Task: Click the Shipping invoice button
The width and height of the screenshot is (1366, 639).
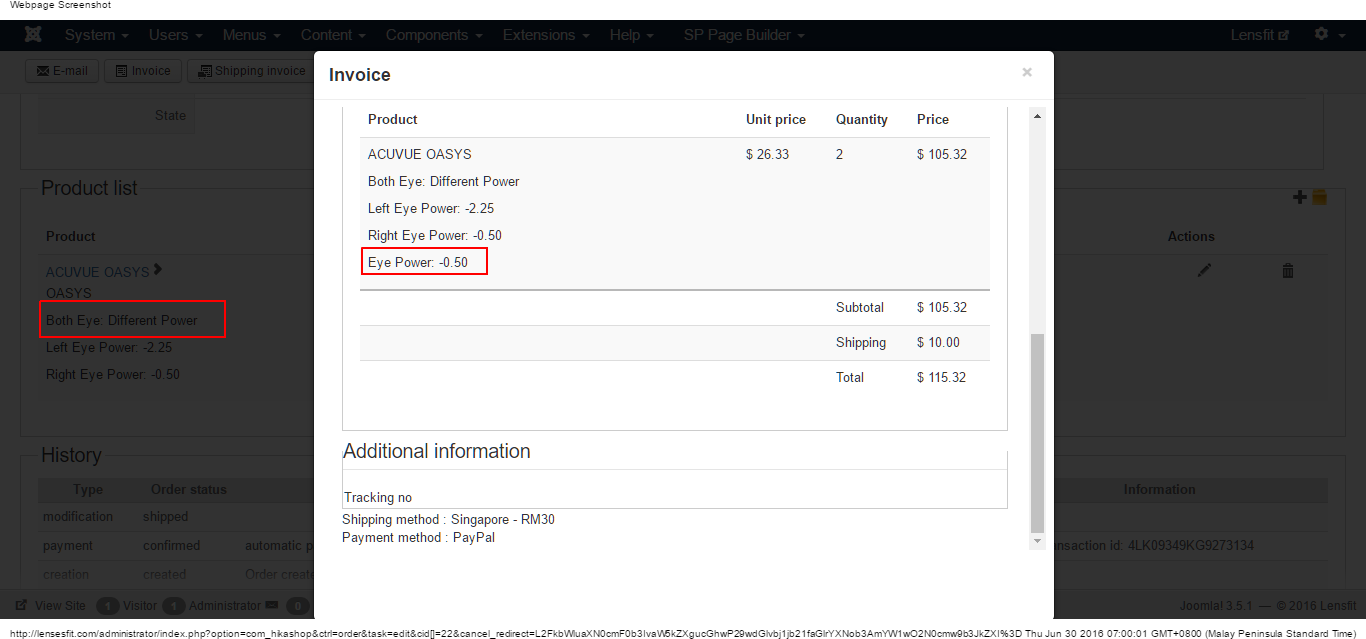Action: (x=251, y=71)
